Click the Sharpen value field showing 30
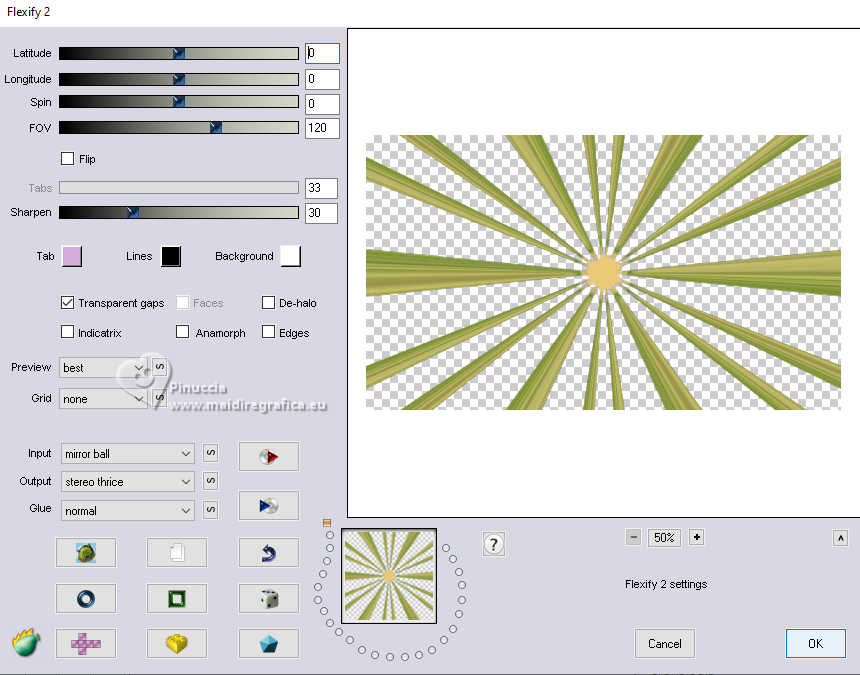 click(x=321, y=213)
